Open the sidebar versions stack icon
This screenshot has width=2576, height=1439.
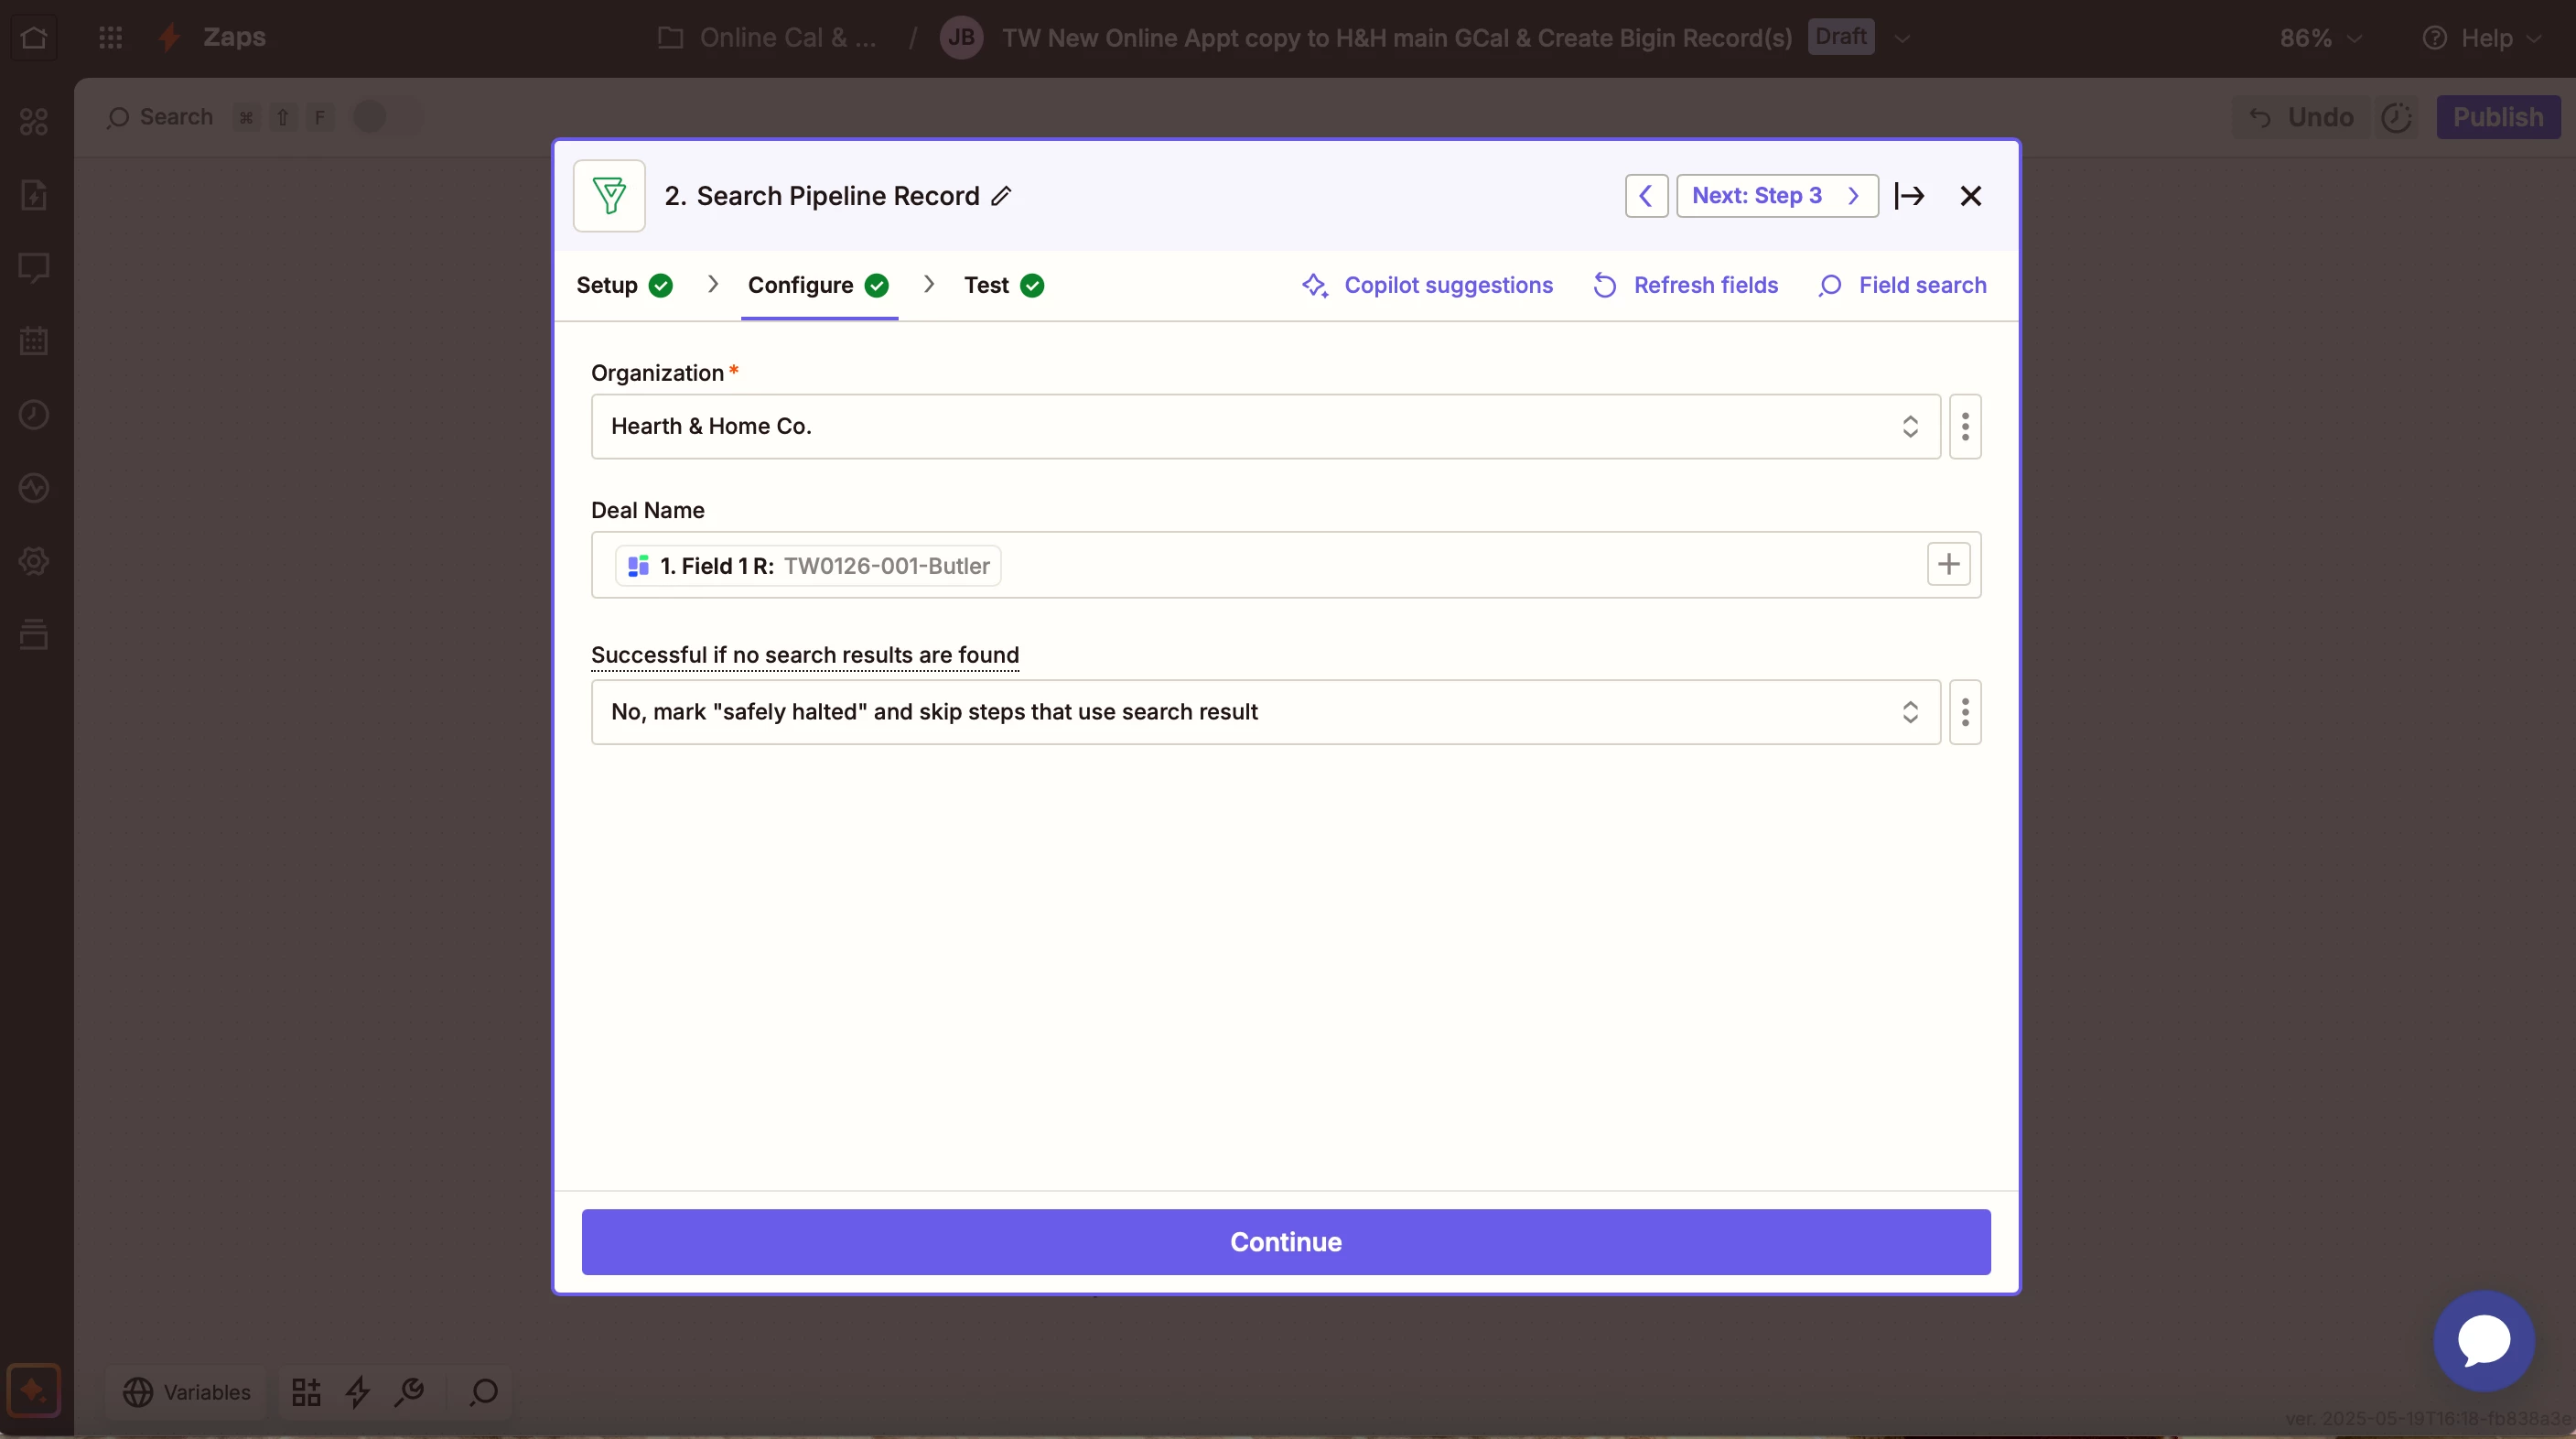coord(34,634)
